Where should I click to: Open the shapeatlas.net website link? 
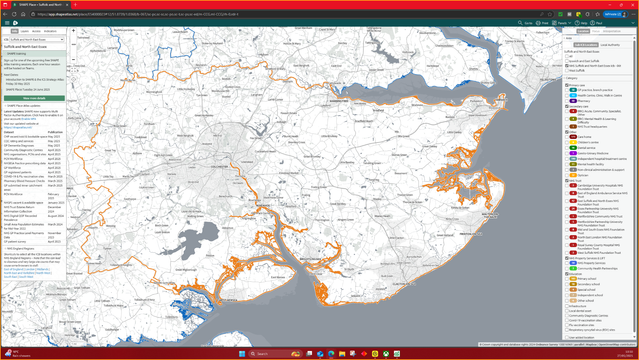tap(18, 128)
